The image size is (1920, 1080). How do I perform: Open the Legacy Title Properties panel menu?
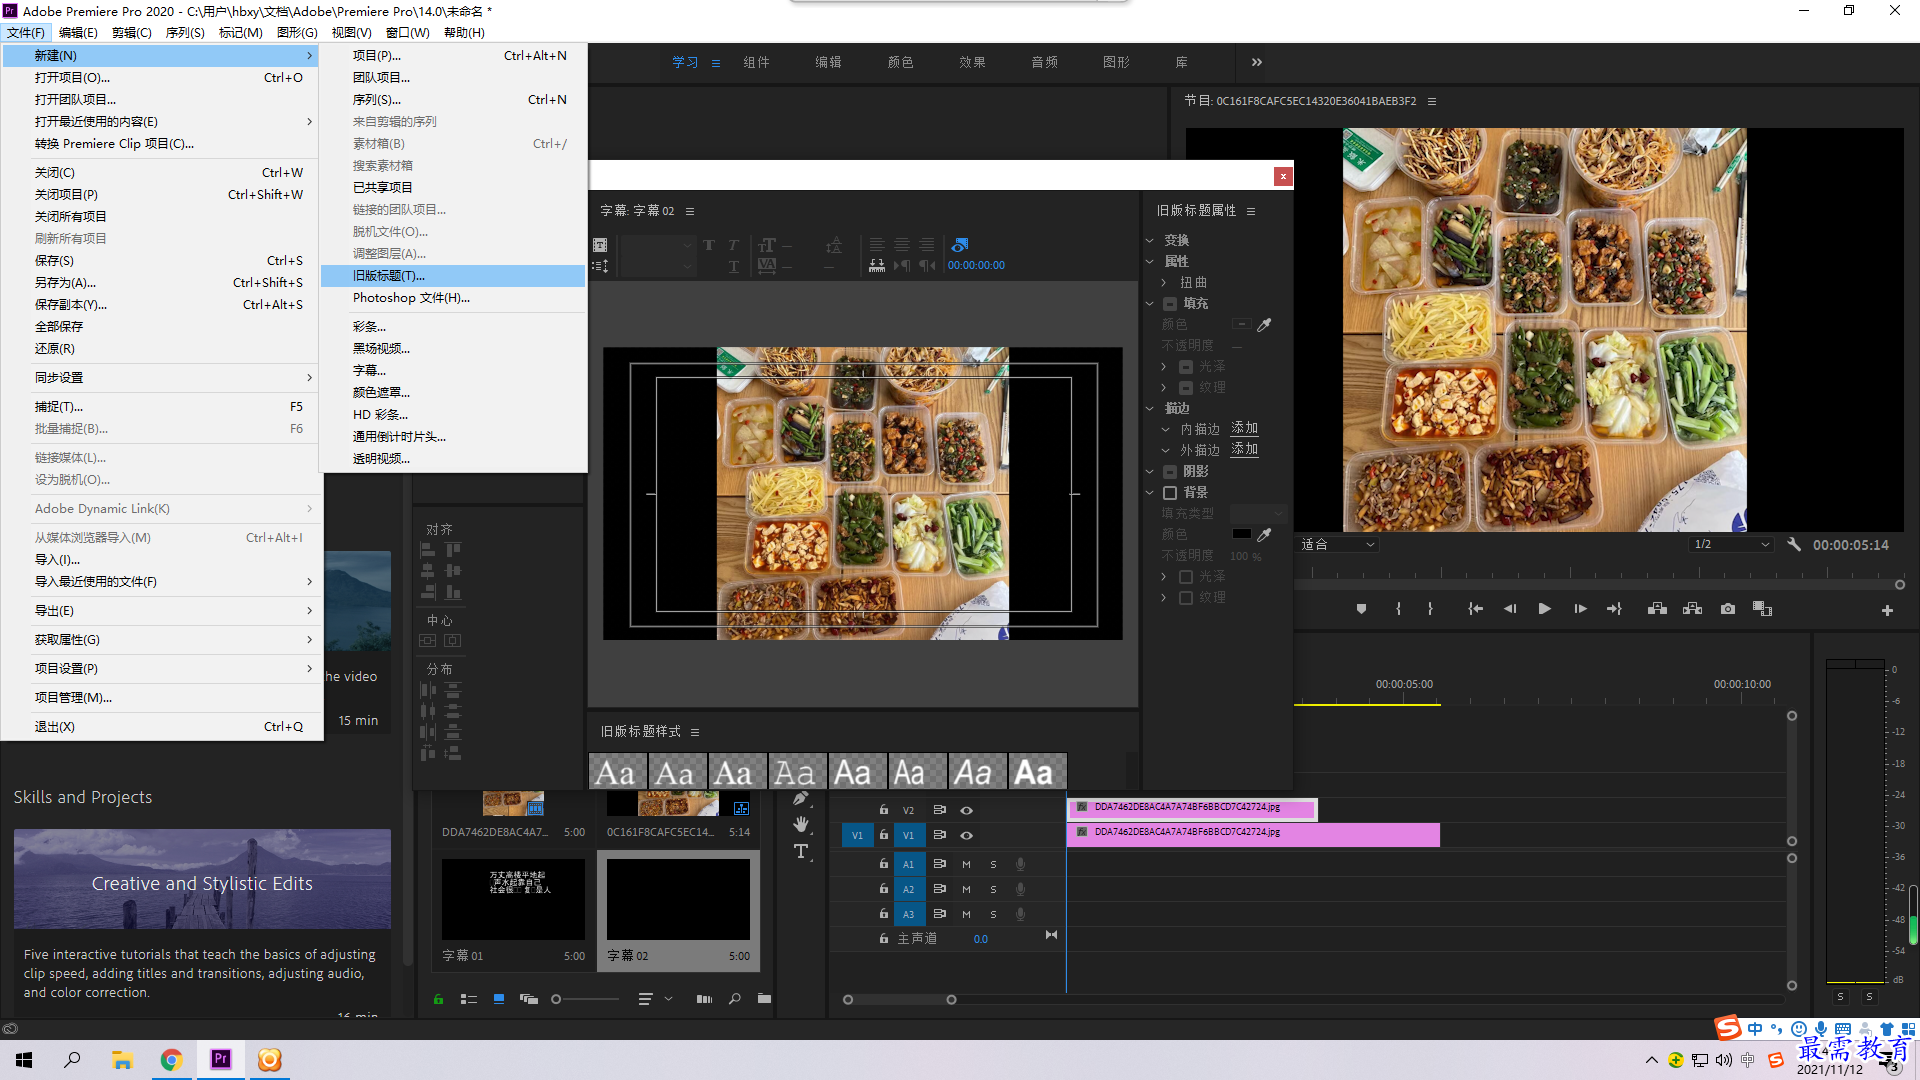1251,211
